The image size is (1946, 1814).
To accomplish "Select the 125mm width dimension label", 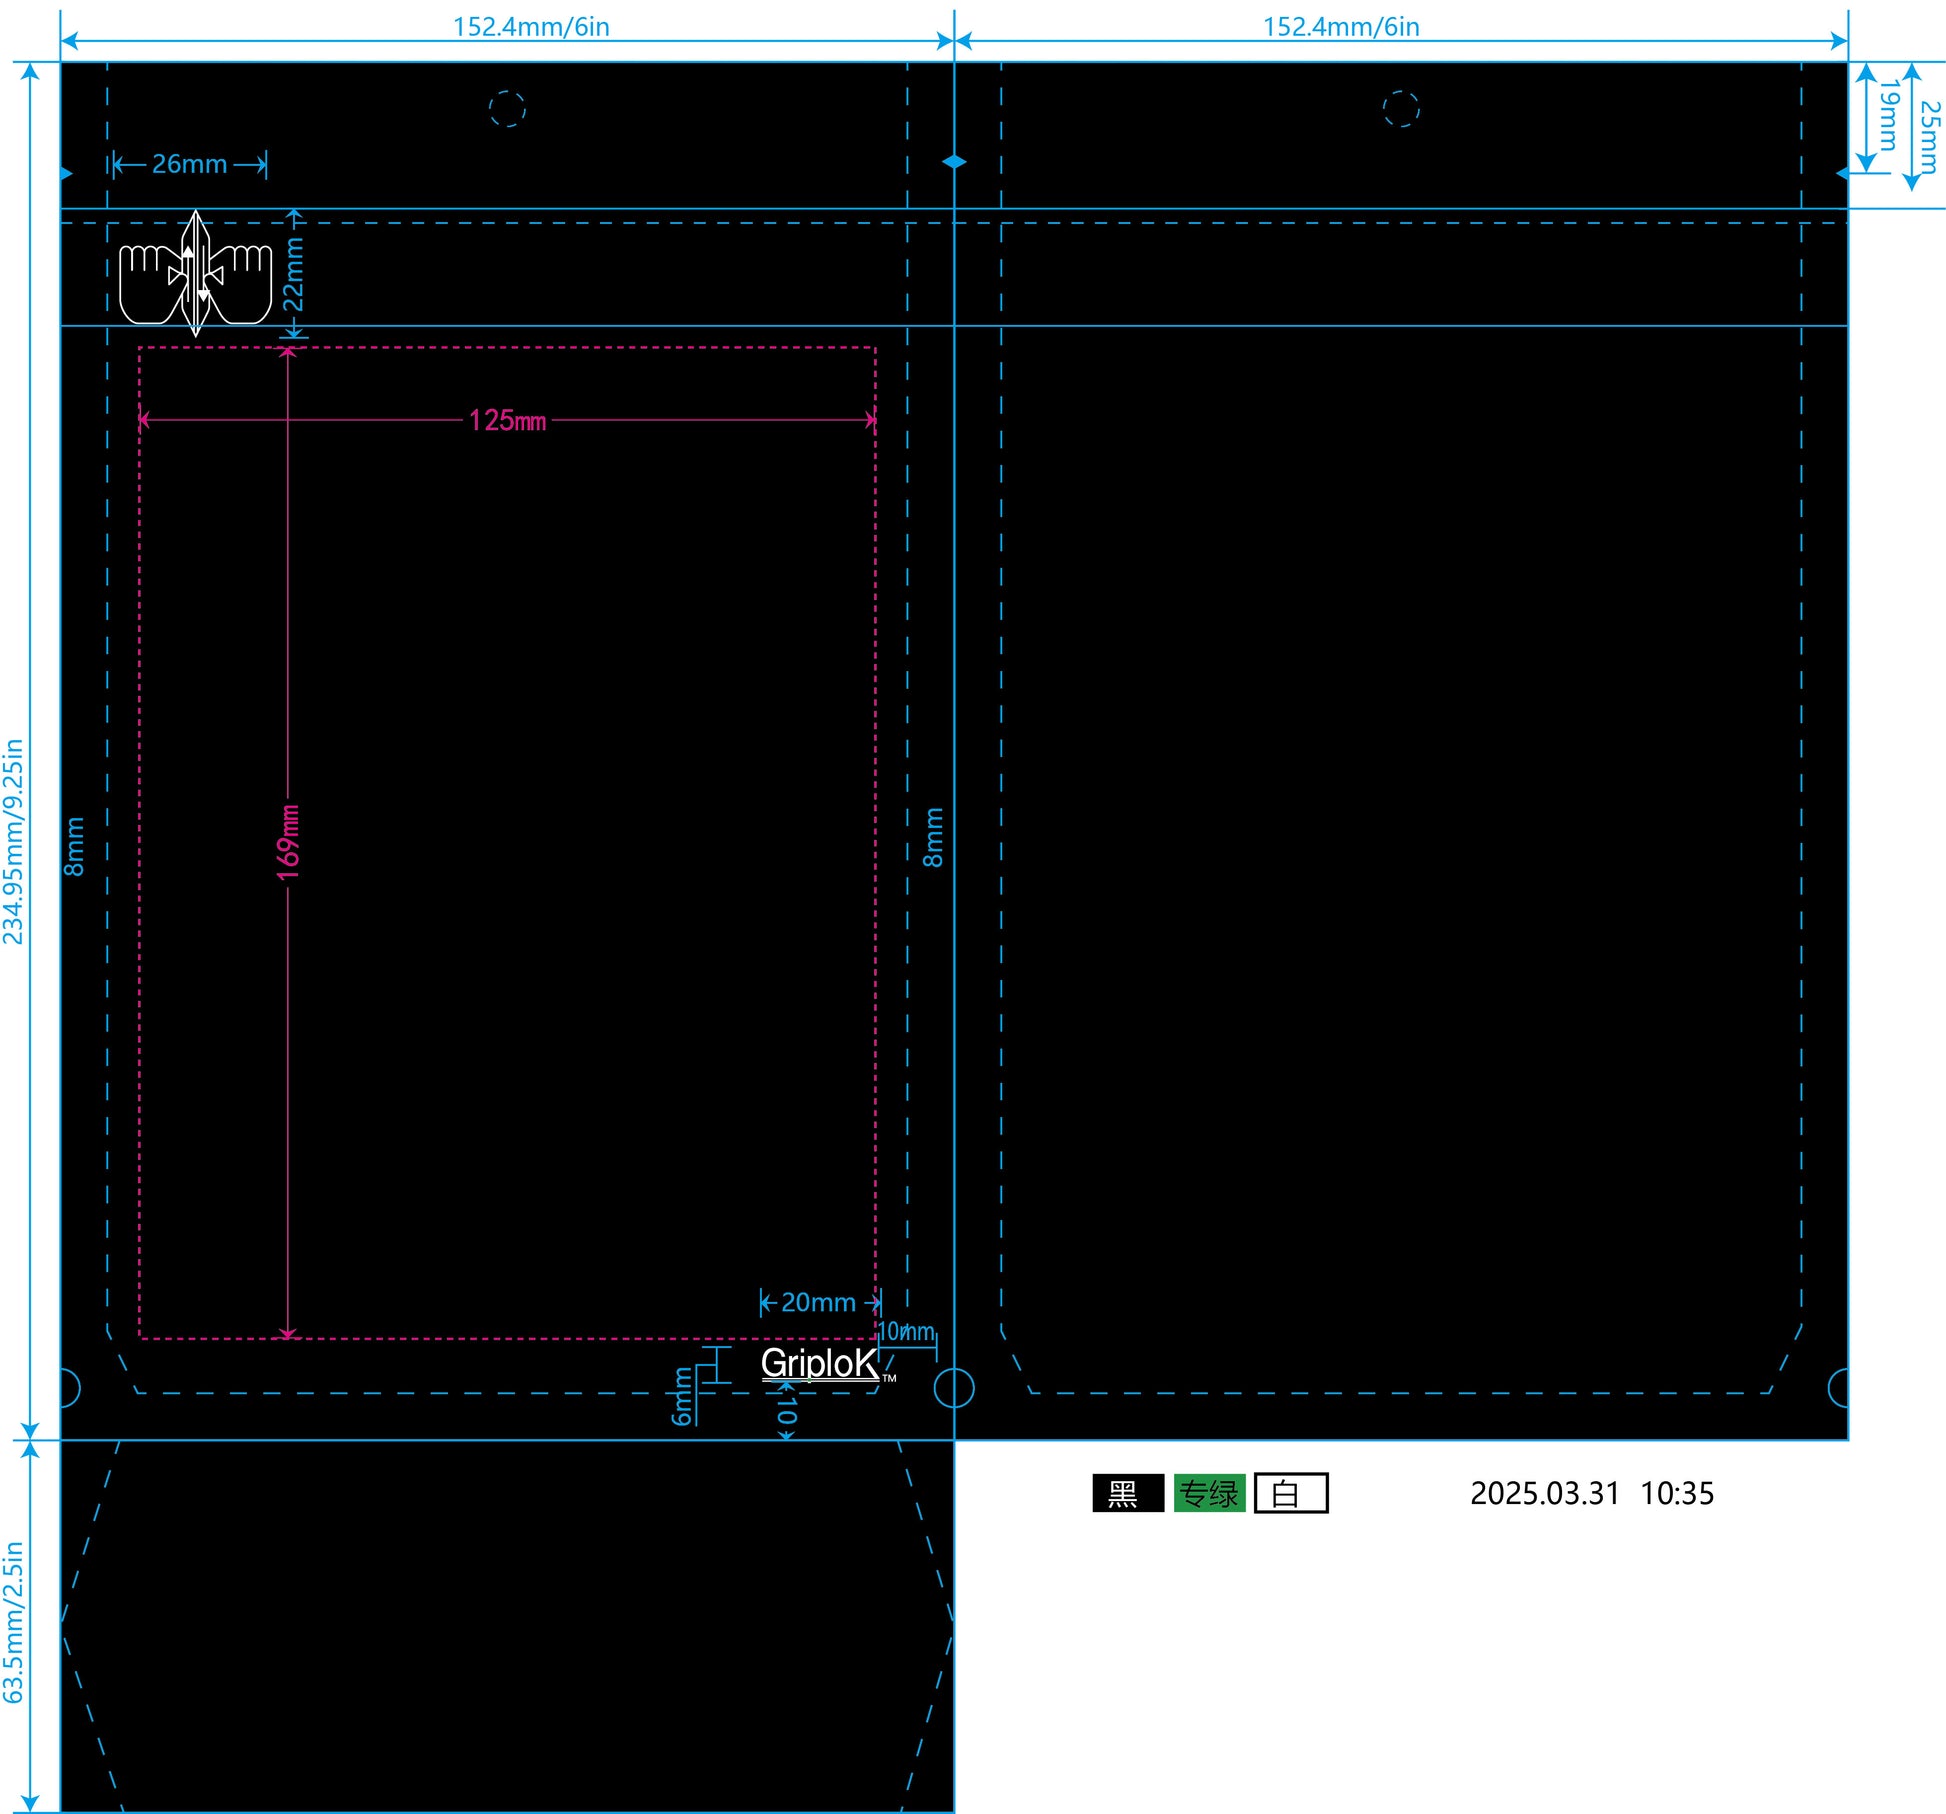I will pyautogui.click(x=507, y=420).
